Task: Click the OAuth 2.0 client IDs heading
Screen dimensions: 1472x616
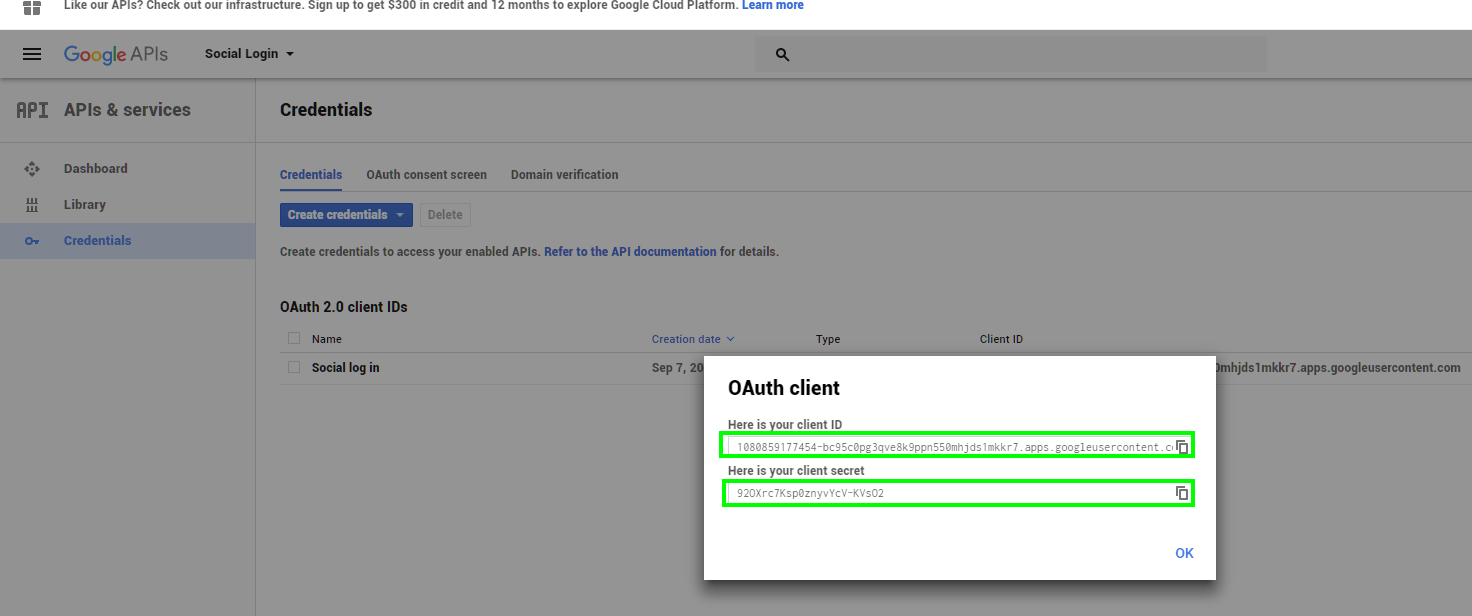Action: point(344,307)
